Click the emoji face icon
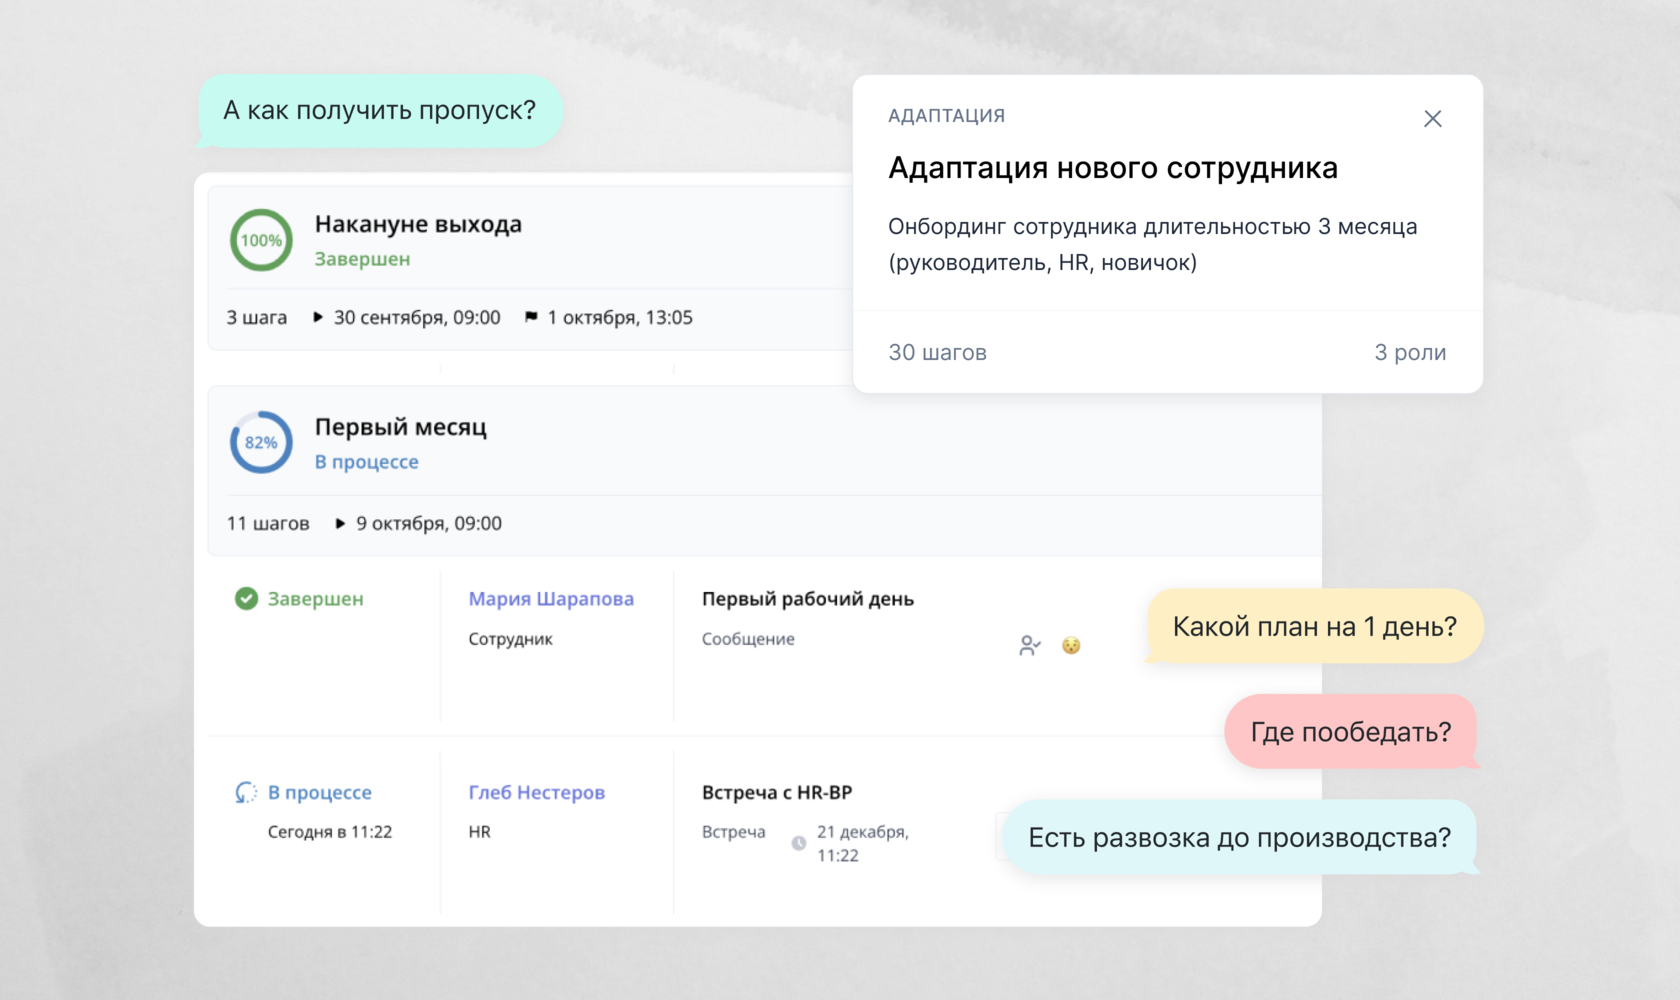Screen dimensions: 1680x1000 [x=1071, y=645]
